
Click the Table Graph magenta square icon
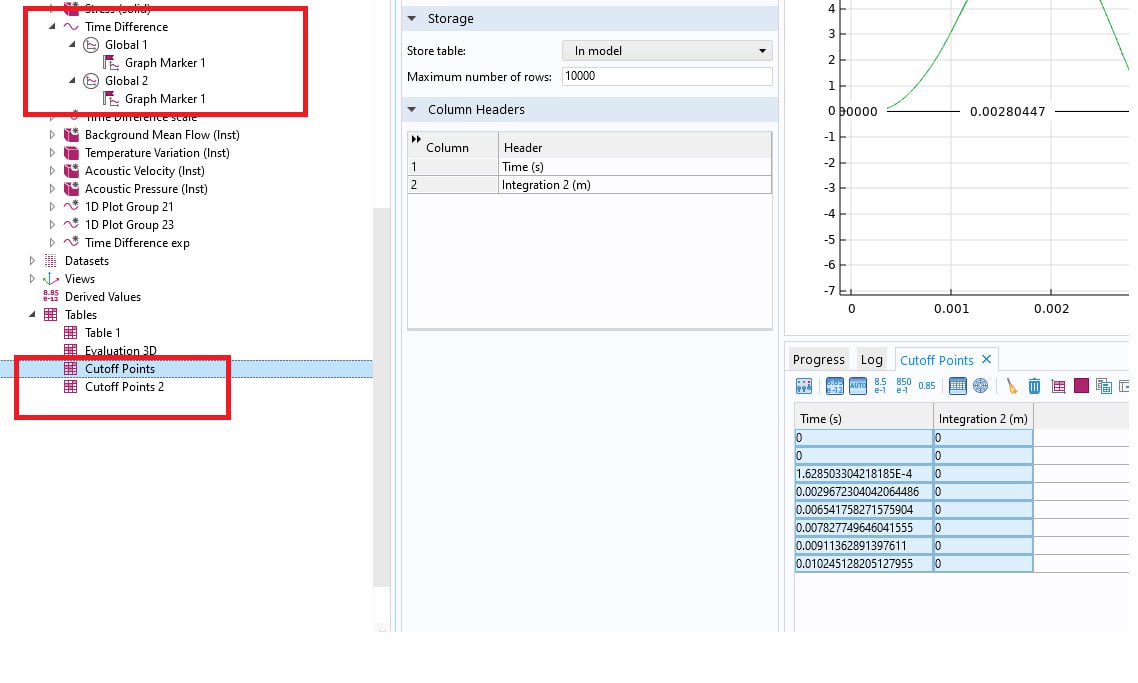tap(1081, 386)
